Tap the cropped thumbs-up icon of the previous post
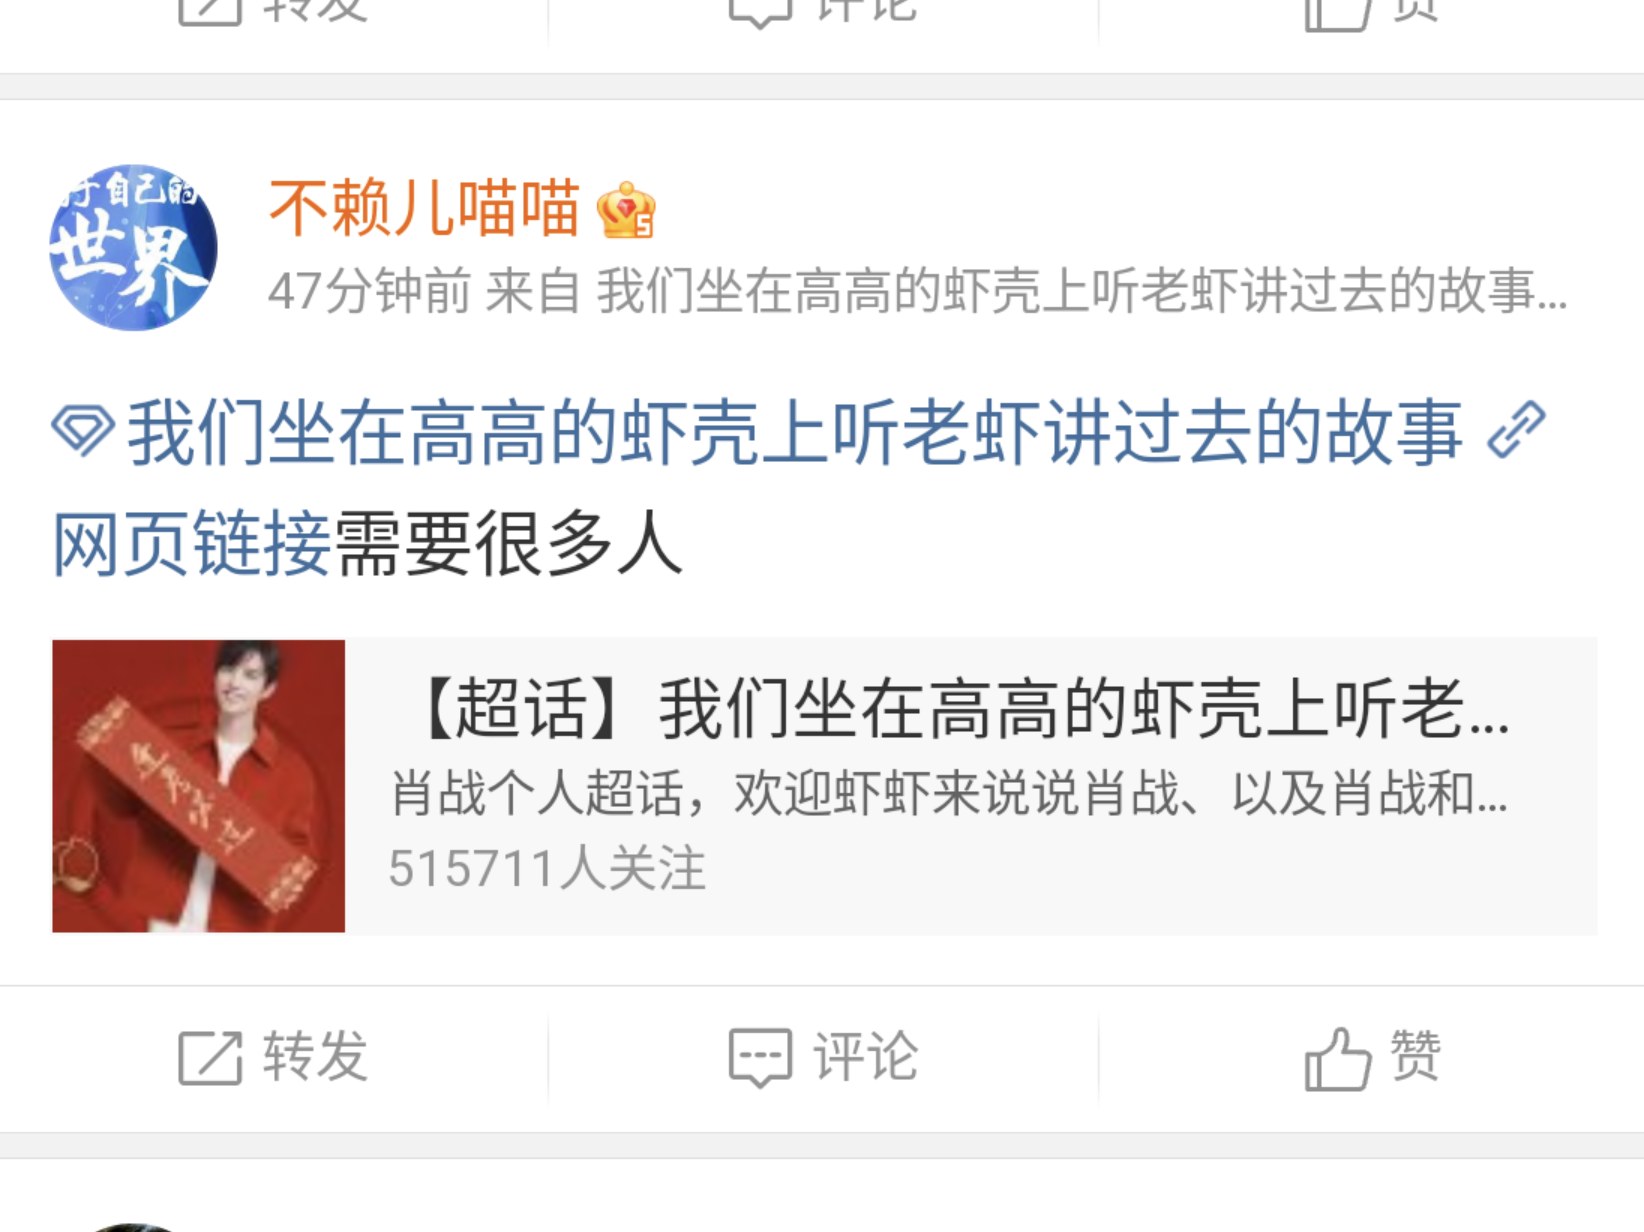 [x=1337, y=14]
